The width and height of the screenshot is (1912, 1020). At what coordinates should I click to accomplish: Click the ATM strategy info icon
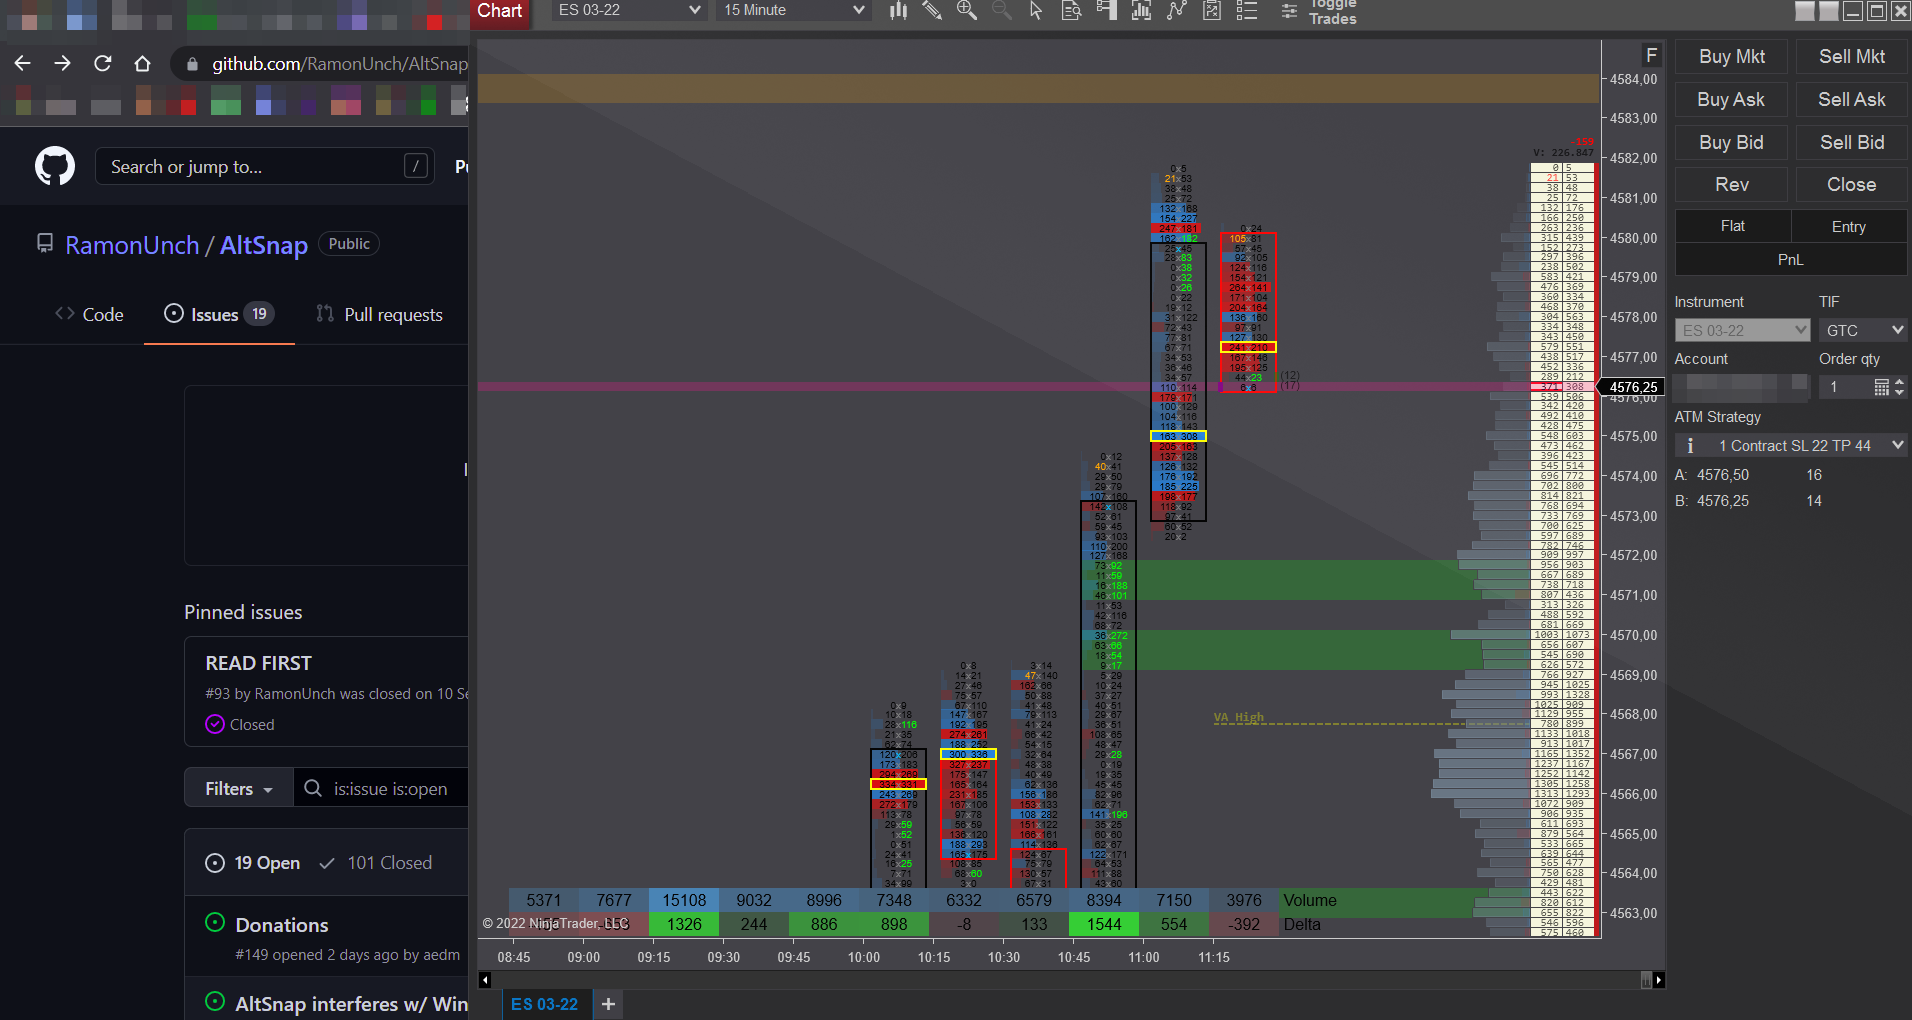[1690, 446]
